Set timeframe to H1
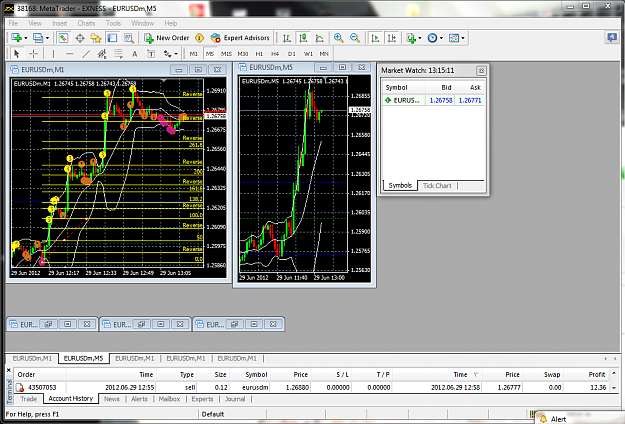This screenshot has height=424, width=625. pos(259,53)
